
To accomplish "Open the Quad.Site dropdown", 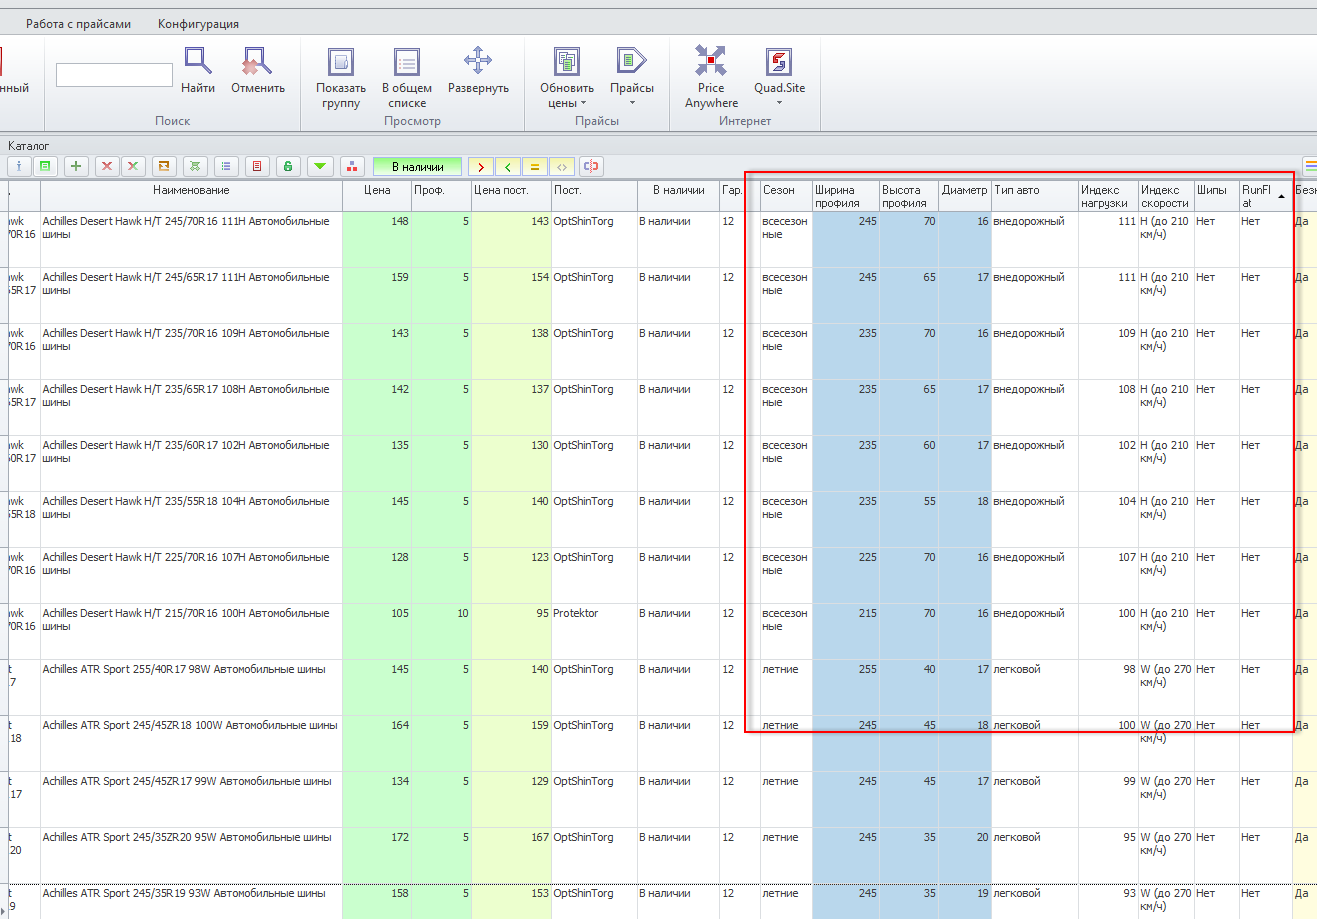I will 779,78.
